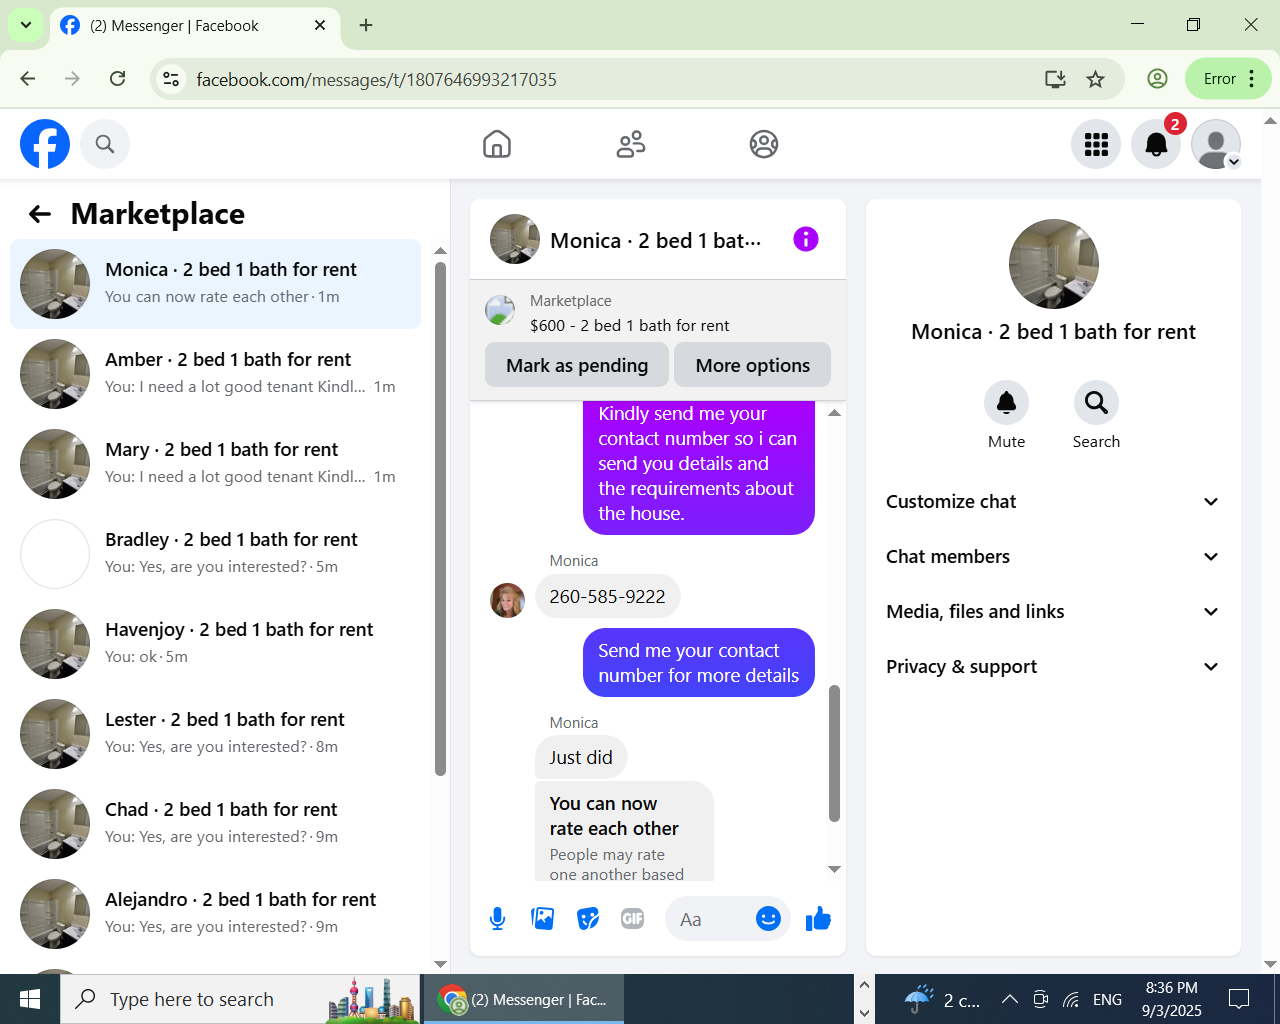Open the weather widget in taskbar
This screenshot has width=1280, height=1024.
[942, 999]
